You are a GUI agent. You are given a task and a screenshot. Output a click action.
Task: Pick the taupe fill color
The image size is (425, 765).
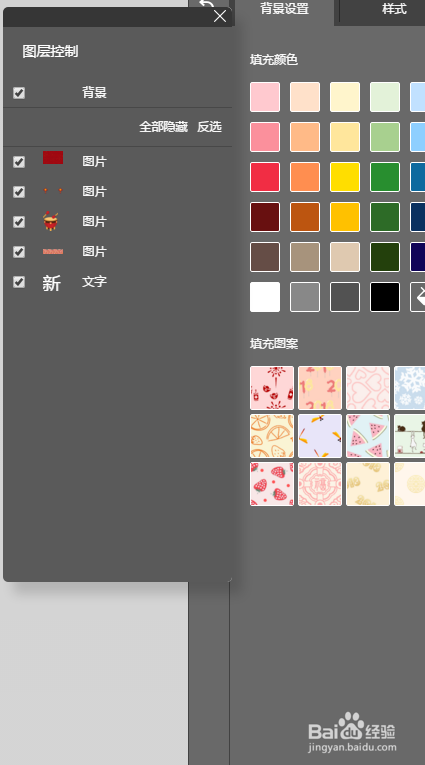click(x=305, y=257)
